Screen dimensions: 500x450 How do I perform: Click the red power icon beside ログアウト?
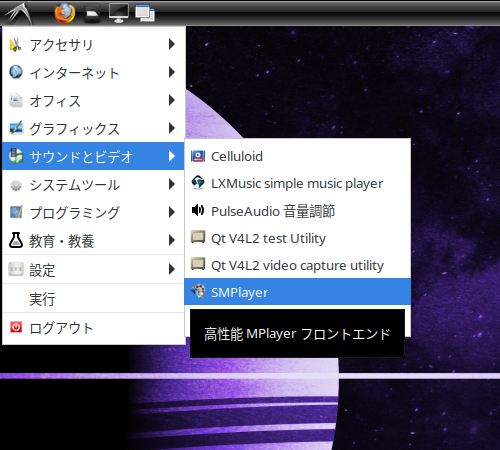tap(16, 327)
